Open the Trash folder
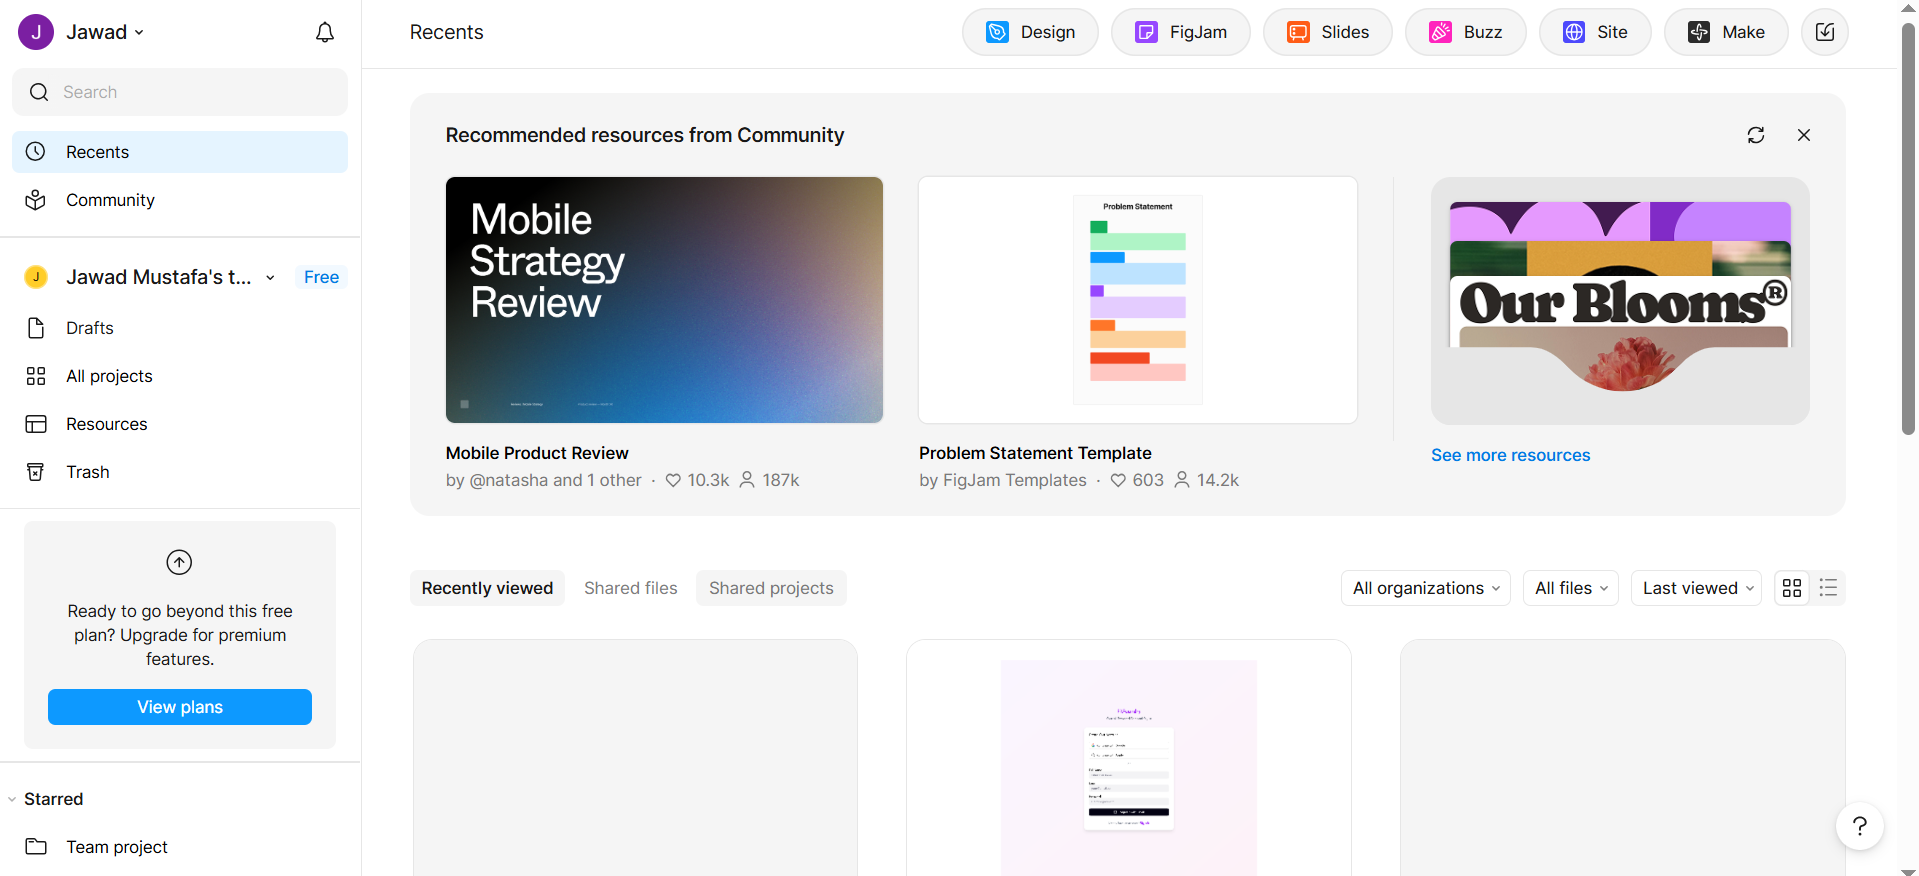Viewport: 1919px width, 876px height. click(x=88, y=472)
